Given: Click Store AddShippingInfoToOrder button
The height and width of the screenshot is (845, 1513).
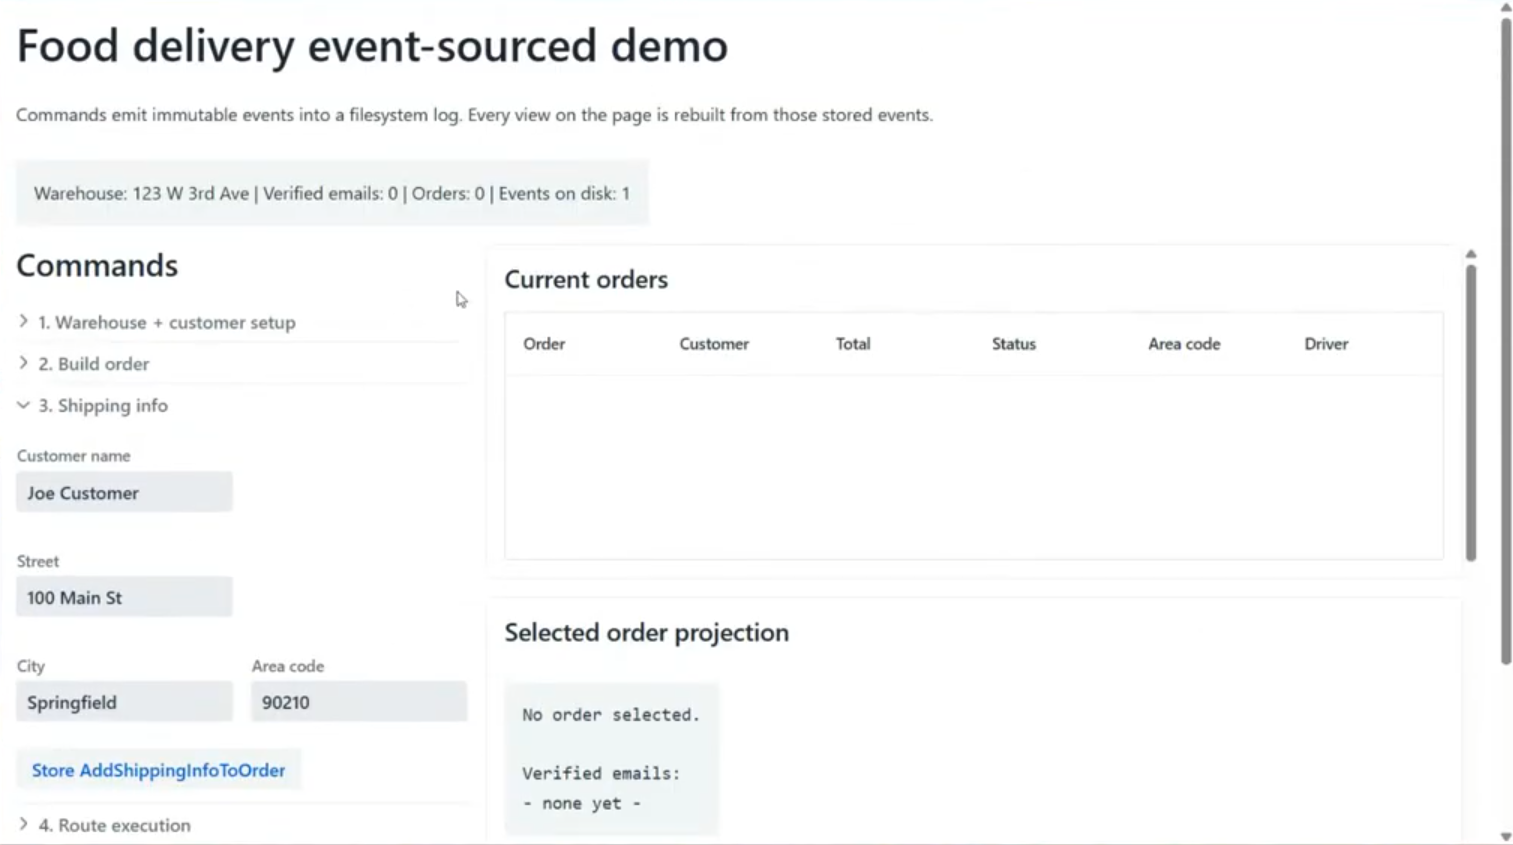Looking at the screenshot, I should coord(158,770).
